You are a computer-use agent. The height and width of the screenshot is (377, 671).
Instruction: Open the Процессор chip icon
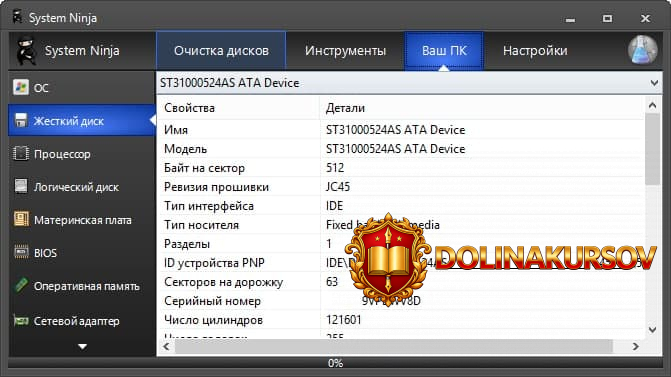(x=21, y=154)
